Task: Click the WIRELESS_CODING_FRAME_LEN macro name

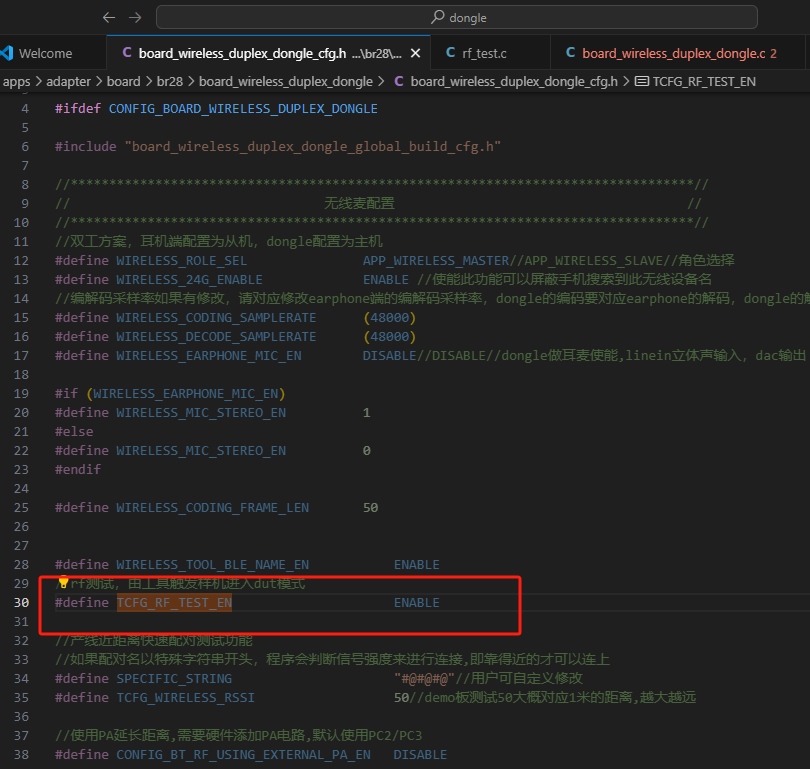Action: click(x=212, y=508)
